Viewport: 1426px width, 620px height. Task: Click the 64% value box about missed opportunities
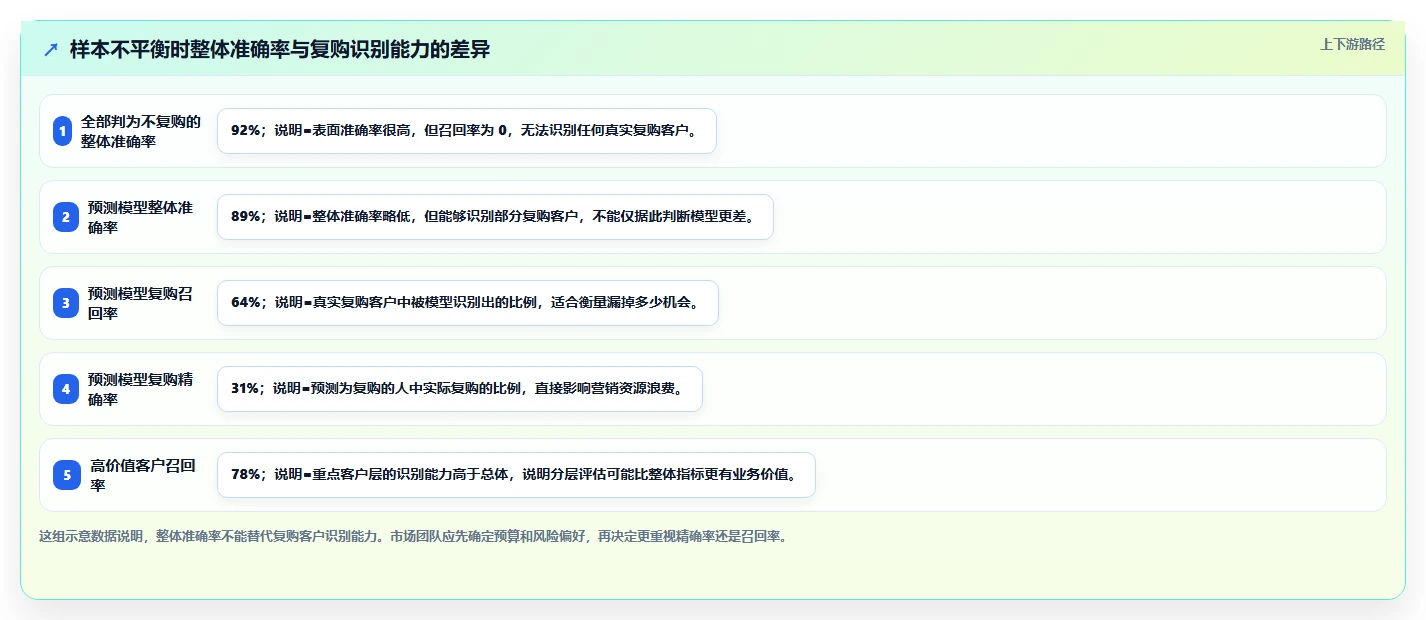tap(468, 303)
